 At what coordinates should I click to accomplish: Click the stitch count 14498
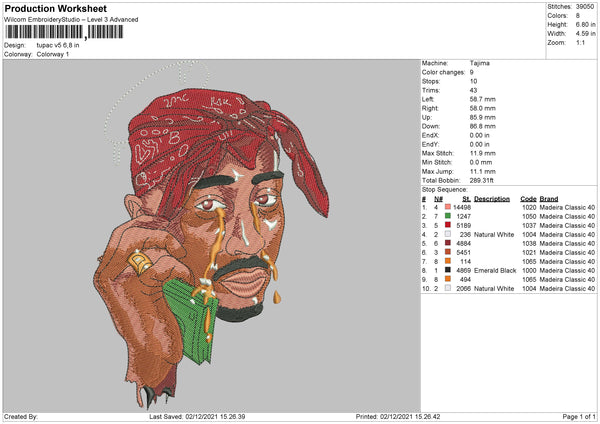point(462,207)
